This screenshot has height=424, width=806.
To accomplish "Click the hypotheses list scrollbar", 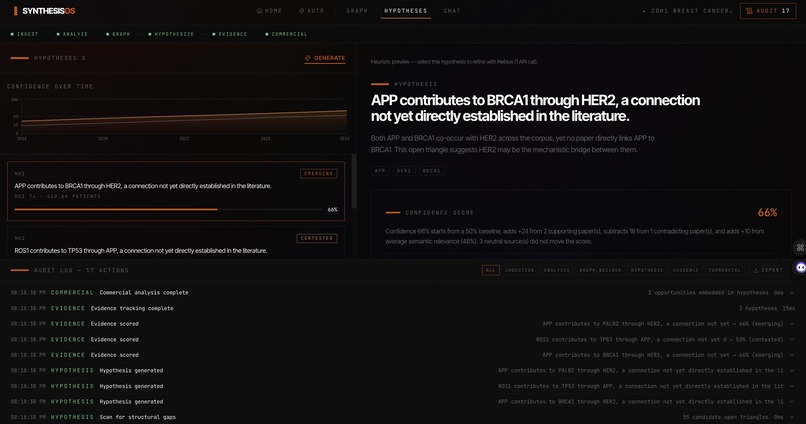I will (x=354, y=181).
